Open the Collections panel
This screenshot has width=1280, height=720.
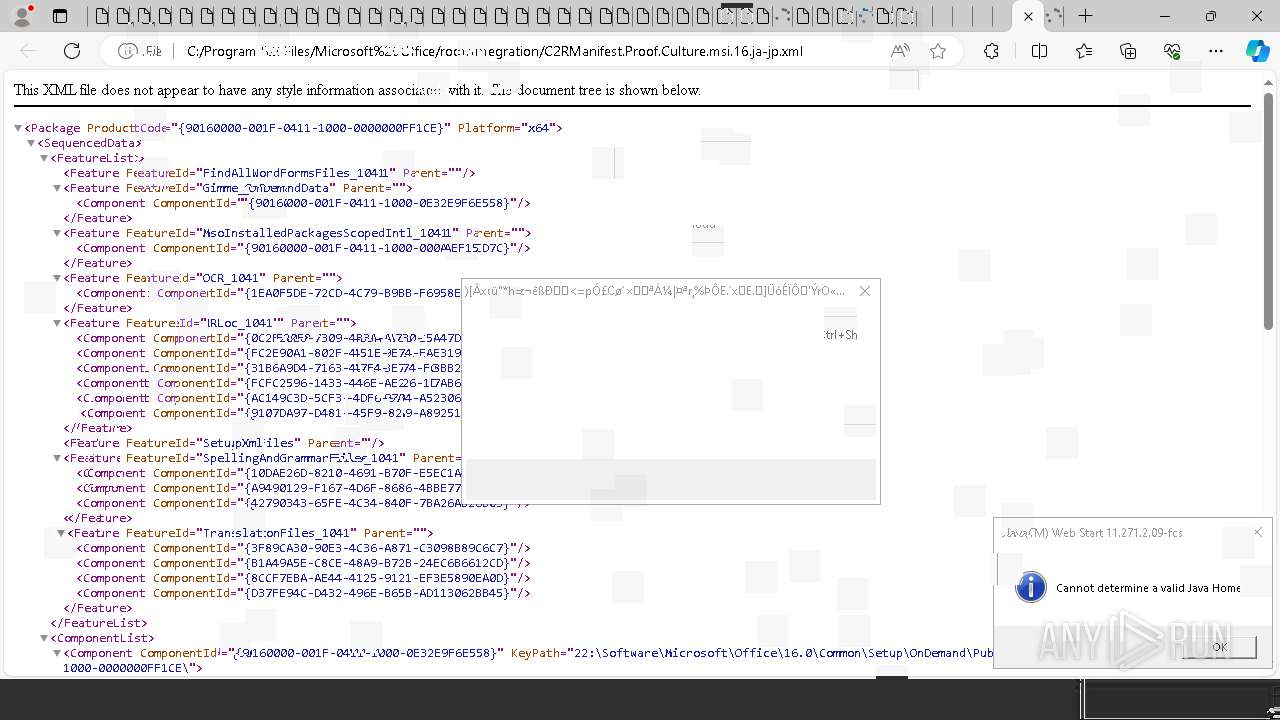tap(1128, 51)
